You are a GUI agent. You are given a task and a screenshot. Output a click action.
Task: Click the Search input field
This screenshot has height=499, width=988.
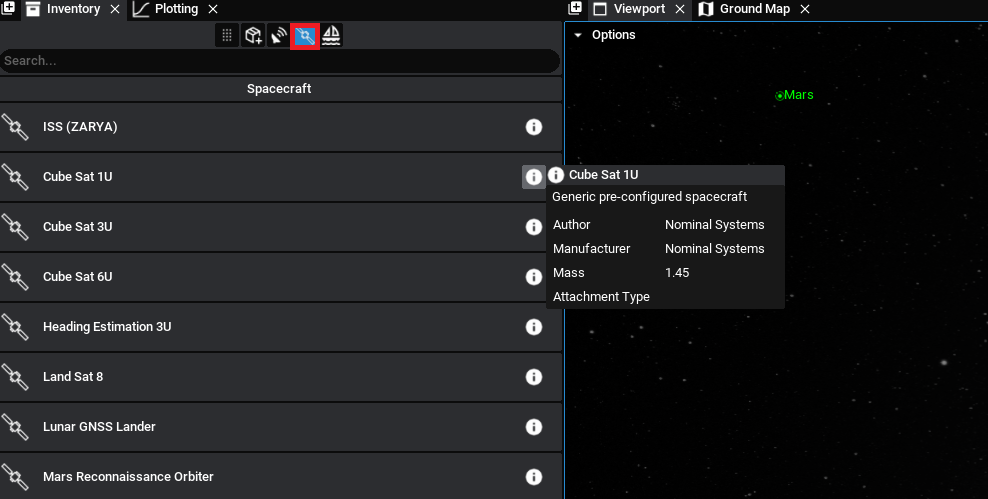coord(280,61)
